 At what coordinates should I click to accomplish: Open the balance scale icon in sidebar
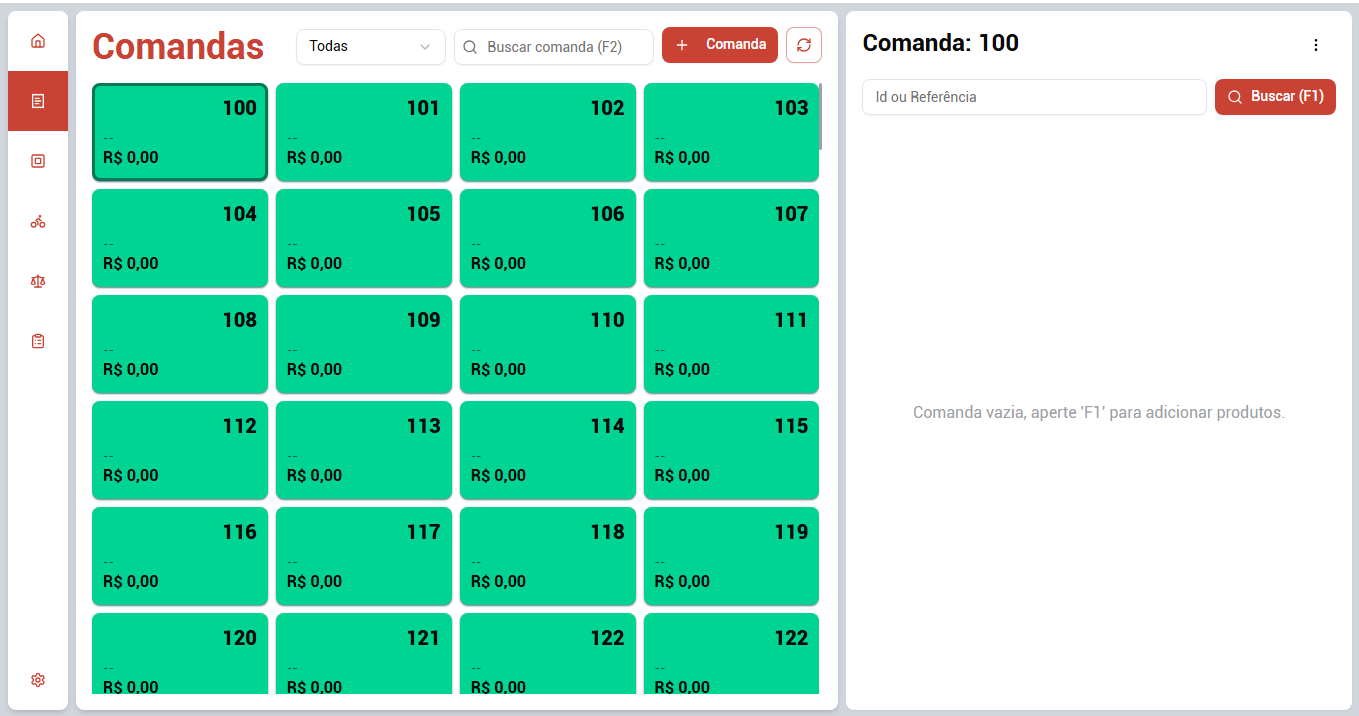(38, 281)
